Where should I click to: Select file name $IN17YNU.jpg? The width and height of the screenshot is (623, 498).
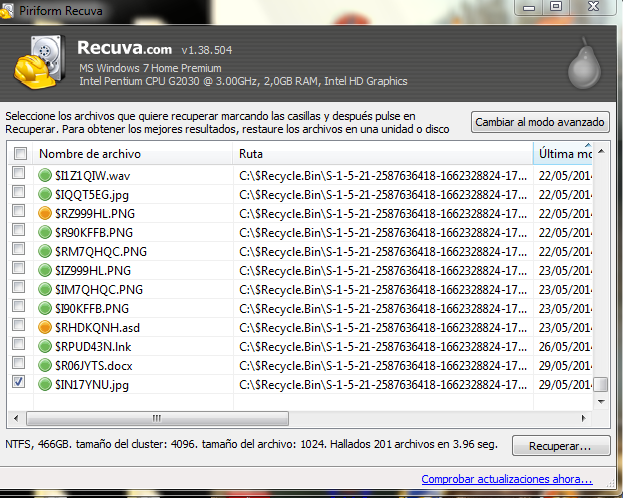[x=92, y=385]
